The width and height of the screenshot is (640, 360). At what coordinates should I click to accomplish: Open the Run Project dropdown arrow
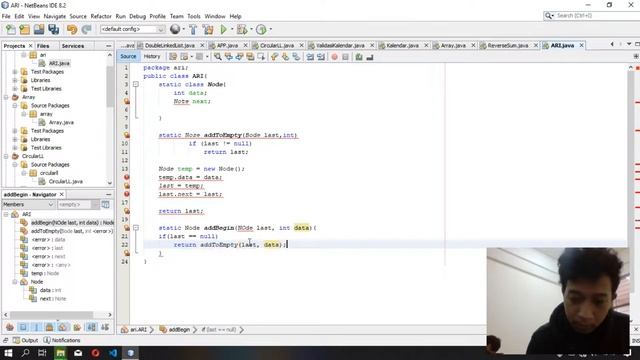click(x=232, y=29)
